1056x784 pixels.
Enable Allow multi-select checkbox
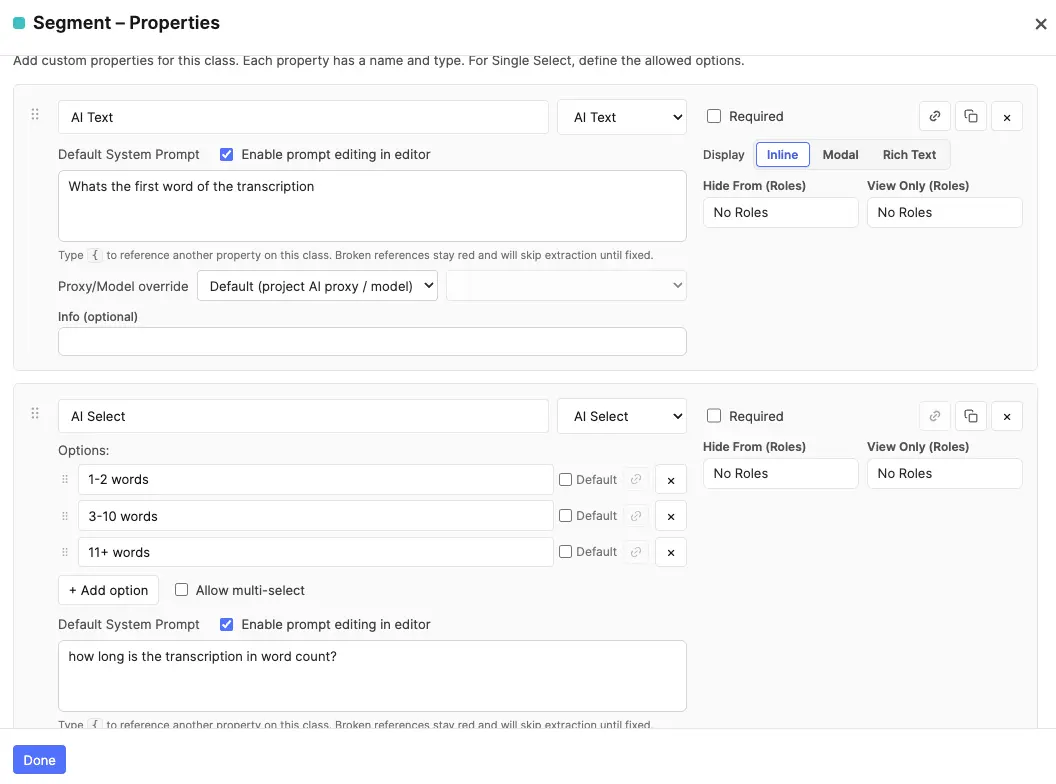pos(181,589)
